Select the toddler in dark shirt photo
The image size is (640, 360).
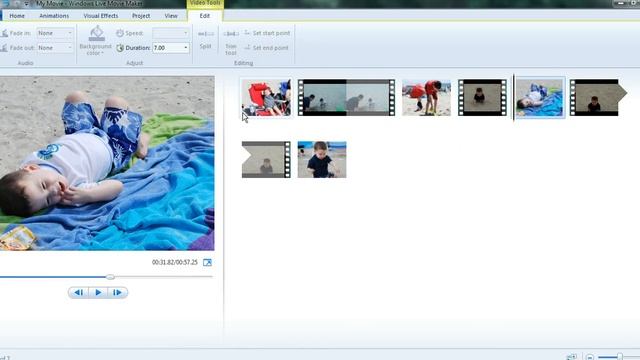[x=322, y=160]
